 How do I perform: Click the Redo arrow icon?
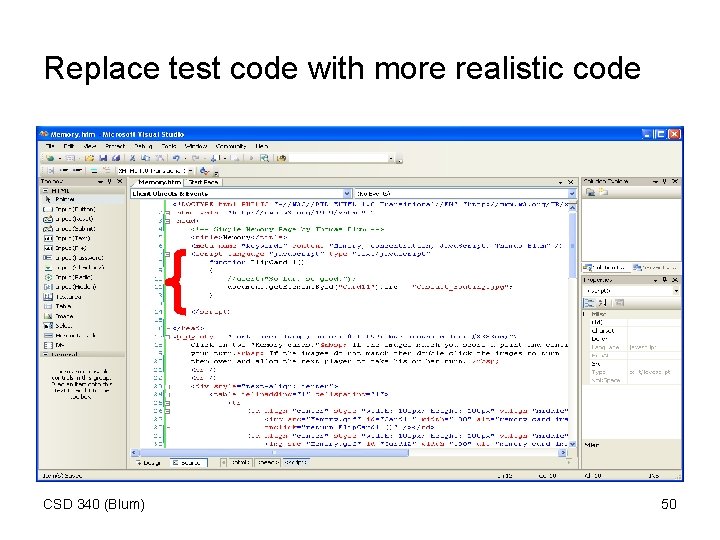[196, 158]
